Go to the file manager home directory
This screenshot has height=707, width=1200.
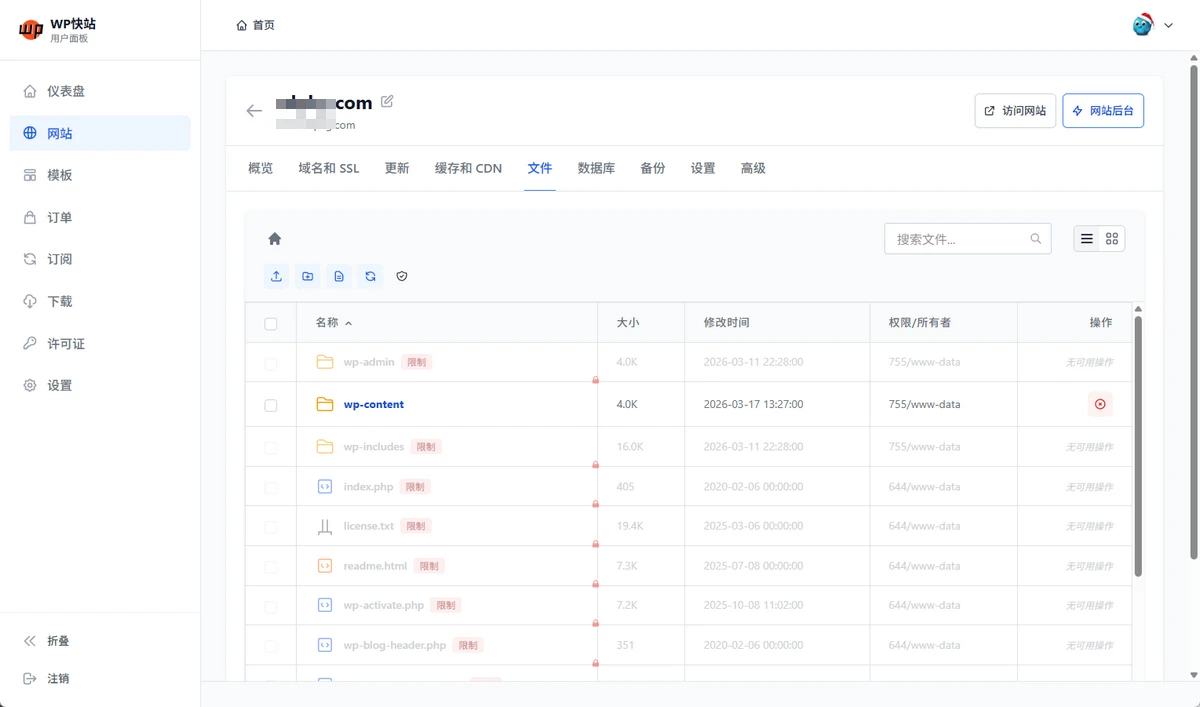click(275, 239)
